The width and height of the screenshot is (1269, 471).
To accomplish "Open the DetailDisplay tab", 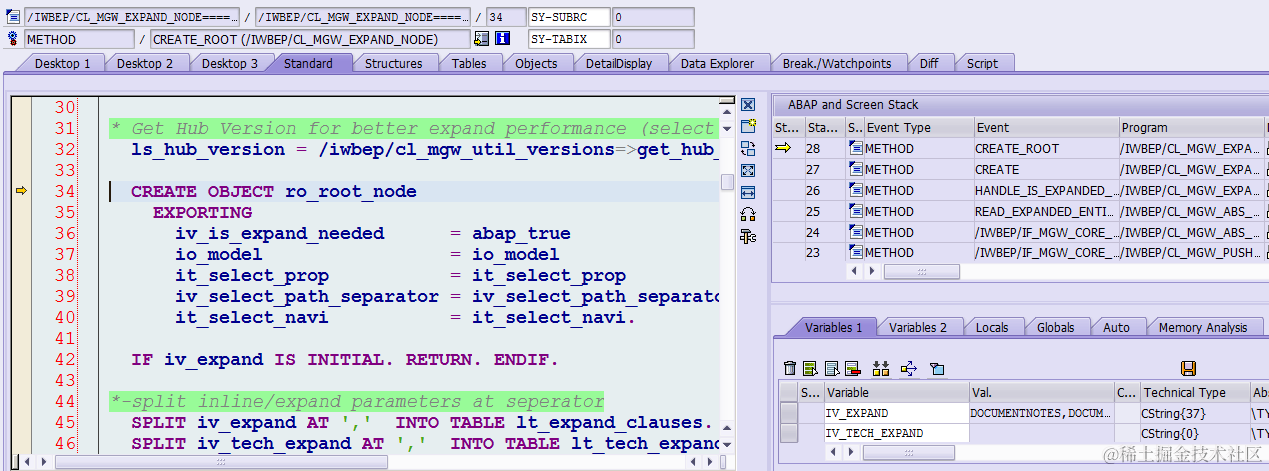I will (x=619, y=63).
